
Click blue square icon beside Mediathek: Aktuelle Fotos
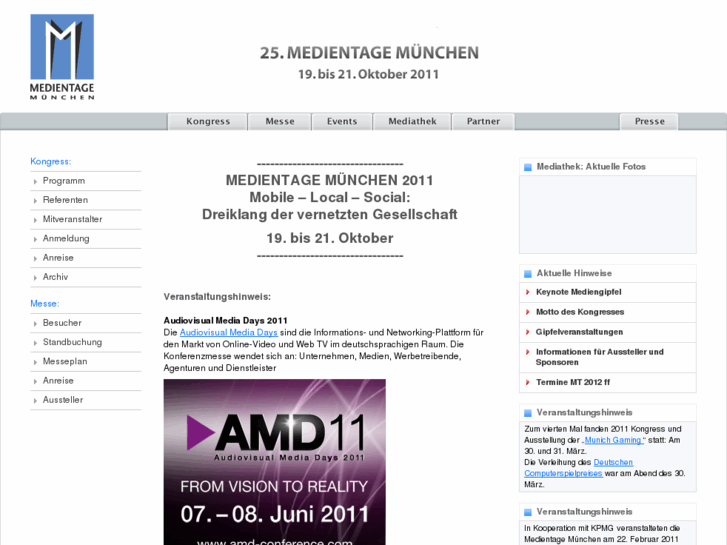click(528, 167)
